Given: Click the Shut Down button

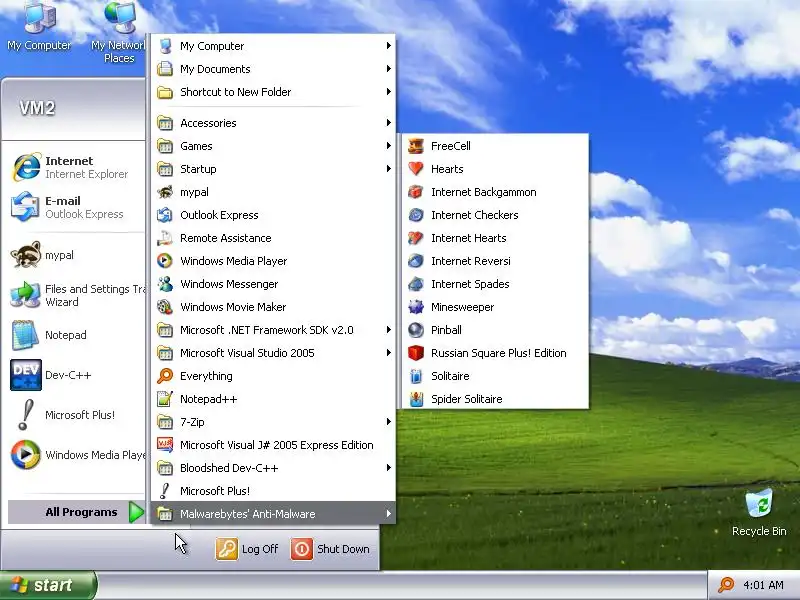Looking at the screenshot, I should pos(331,549).
